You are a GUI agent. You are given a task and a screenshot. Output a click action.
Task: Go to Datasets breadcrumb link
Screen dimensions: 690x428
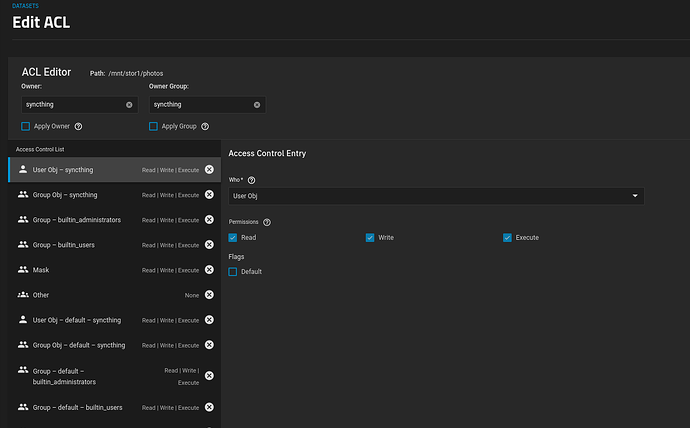pyautogui.click(x=26, y=6)
